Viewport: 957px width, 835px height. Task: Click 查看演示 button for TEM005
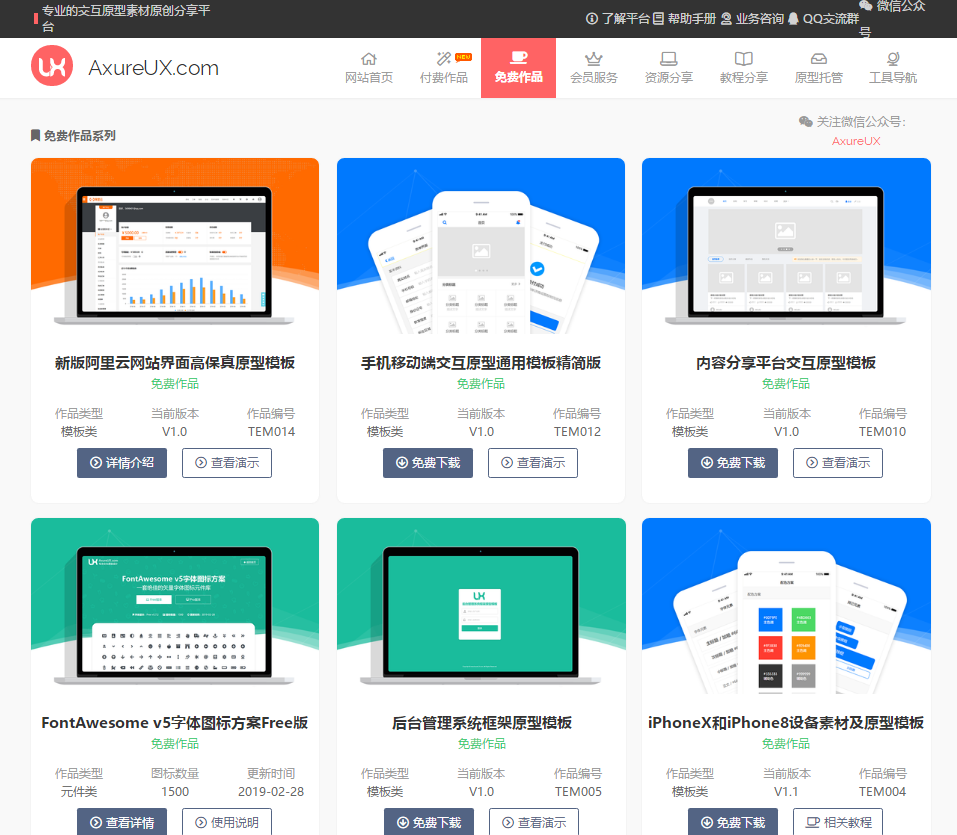coord(534,822)
